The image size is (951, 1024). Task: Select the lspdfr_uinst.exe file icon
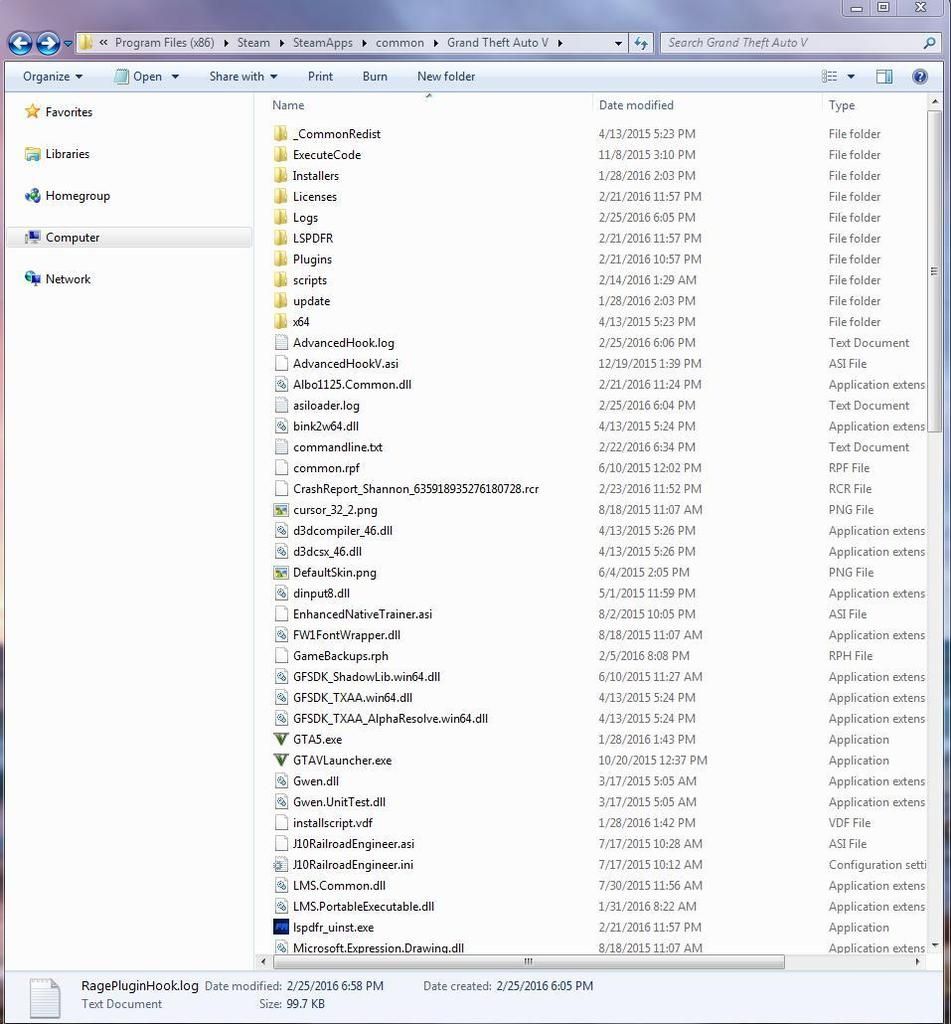click(281, 927)
